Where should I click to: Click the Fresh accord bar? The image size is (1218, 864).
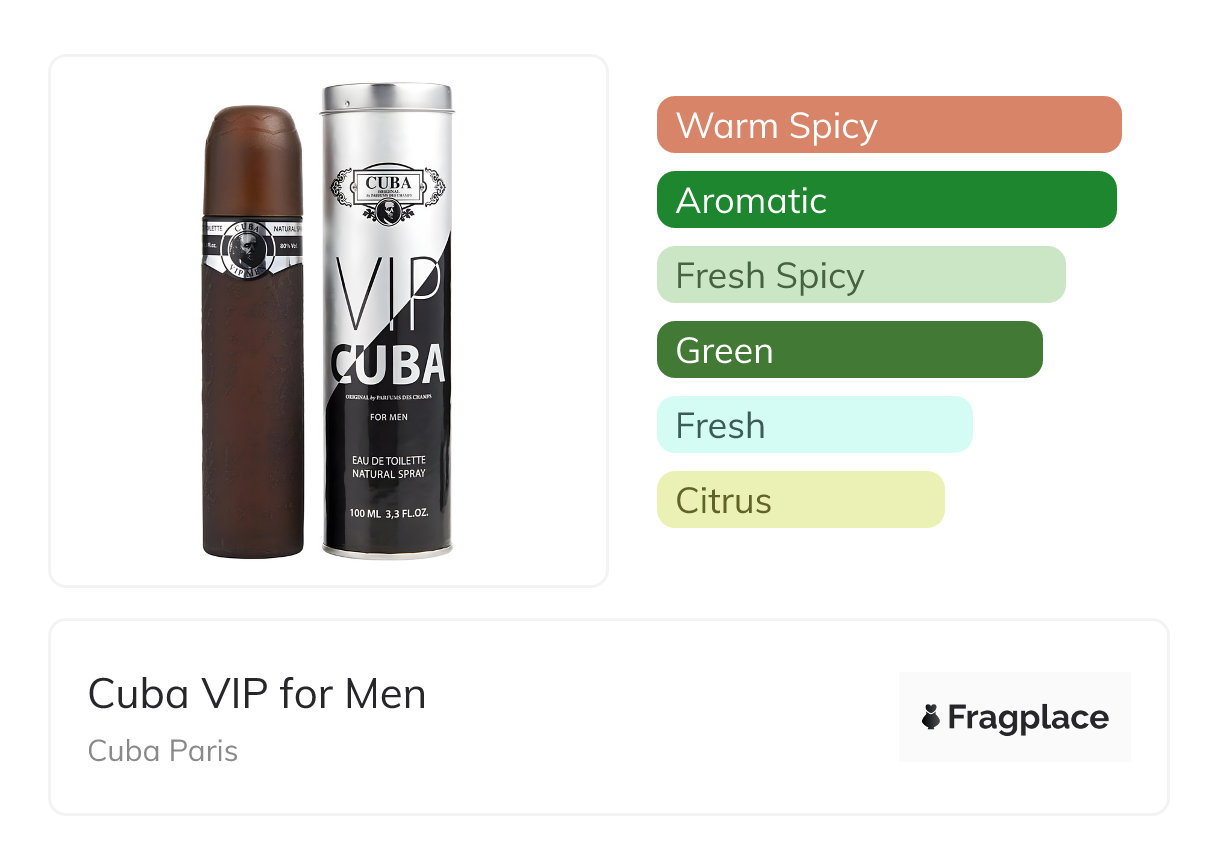tap(814, 425)
